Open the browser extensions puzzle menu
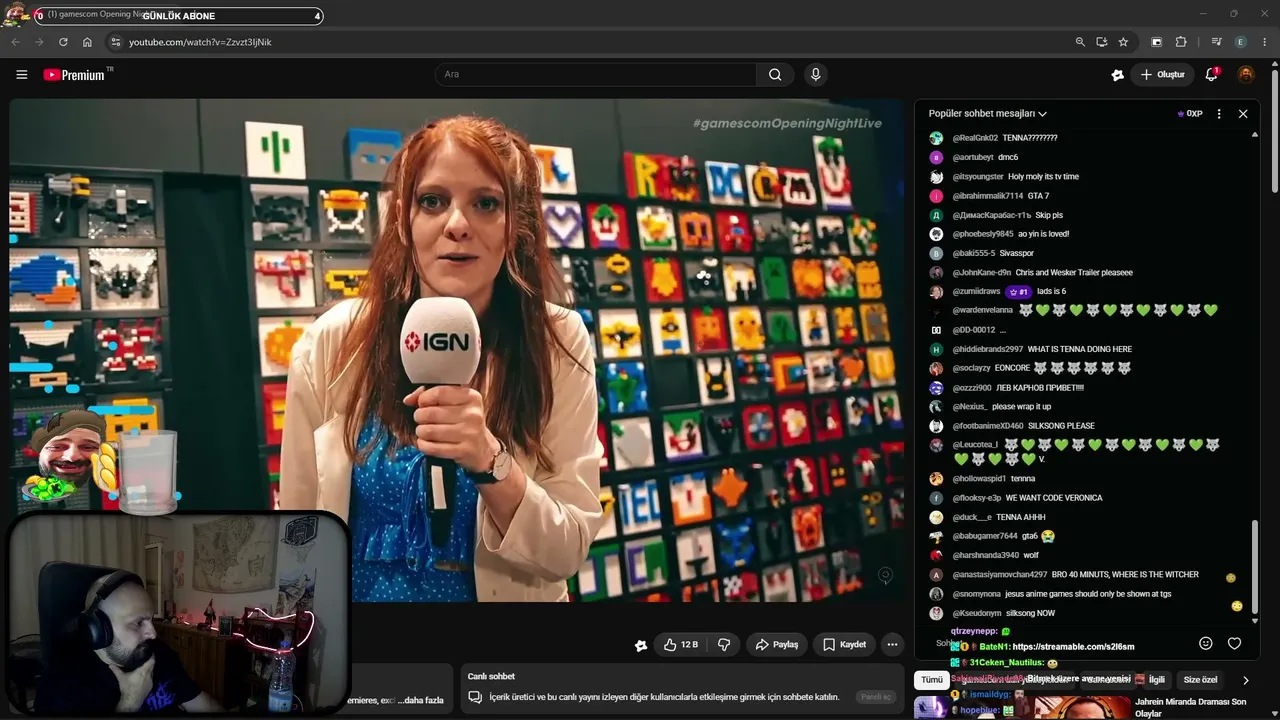 pos(1181,42)
